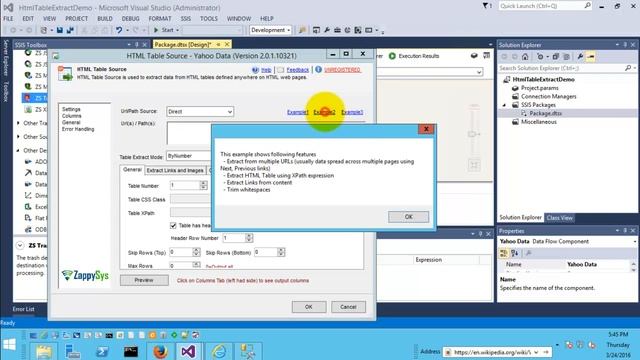Open Firefox from the taskbar
The image size is (640, 360).
(x=160, y=351)
